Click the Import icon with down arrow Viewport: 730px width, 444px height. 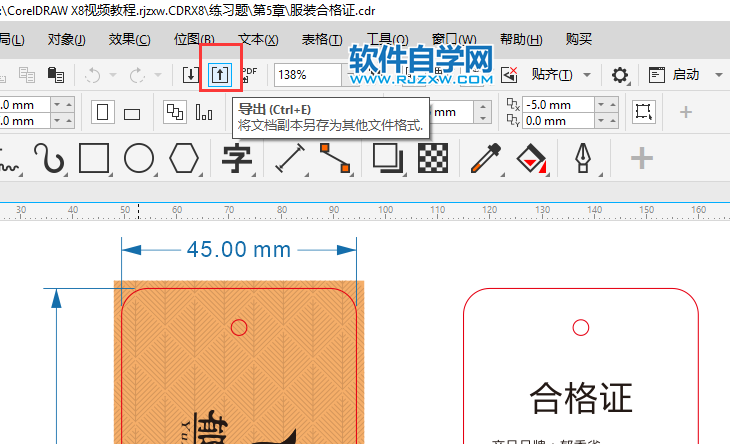pyautogui.click(x=191, y=75)
